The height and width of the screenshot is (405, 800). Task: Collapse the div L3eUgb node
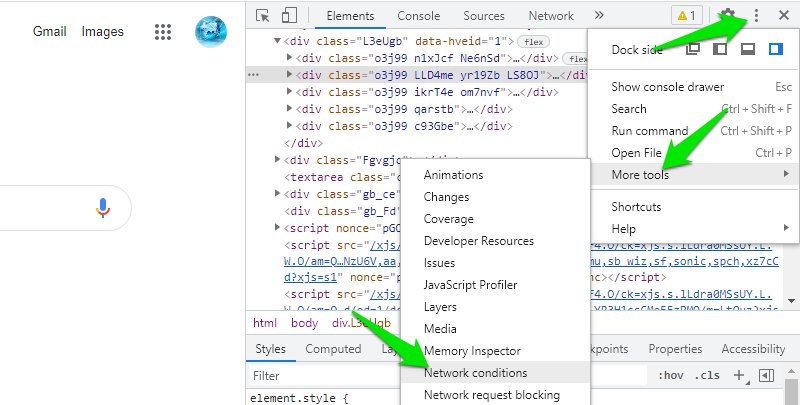pos(277,41)
